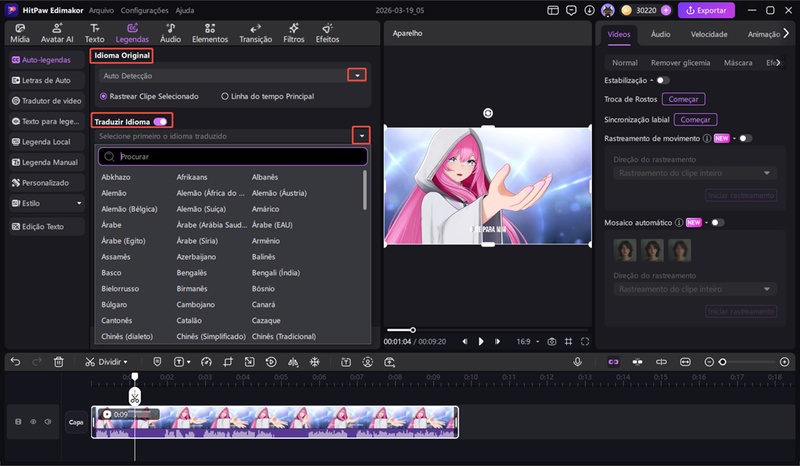Open the Transição panel
800x466 pixels.
(256, 33)
